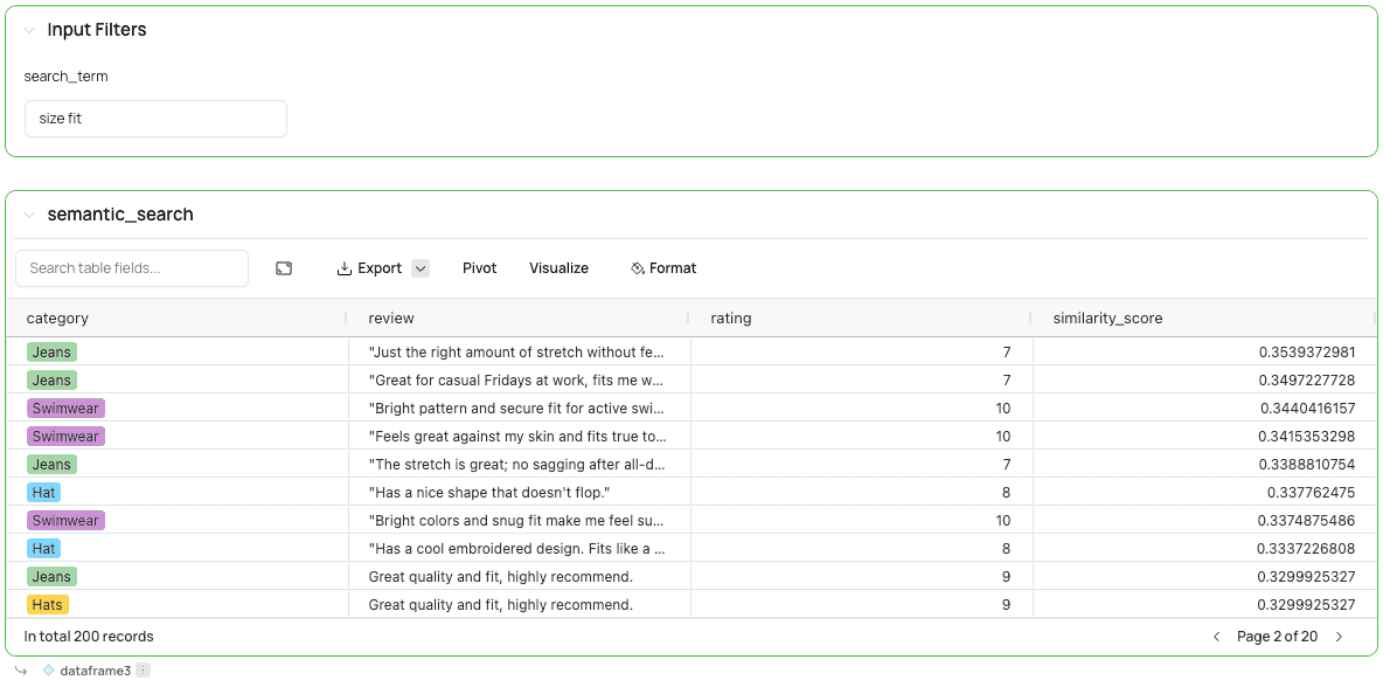This screenshot has height=680, width=1384.
Task: Go to the next page arrow
Action: 1340,637
